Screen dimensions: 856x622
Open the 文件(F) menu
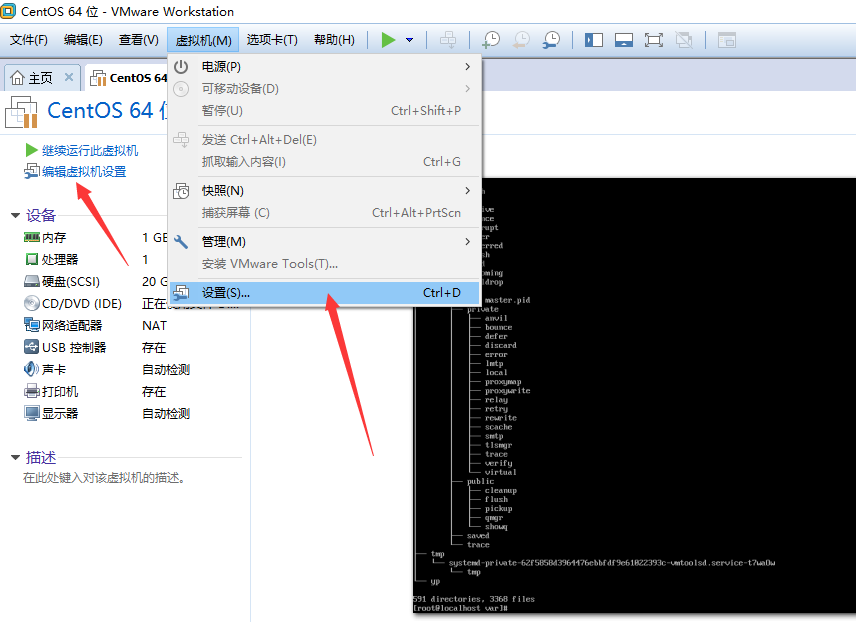click(x=29, y=40)
